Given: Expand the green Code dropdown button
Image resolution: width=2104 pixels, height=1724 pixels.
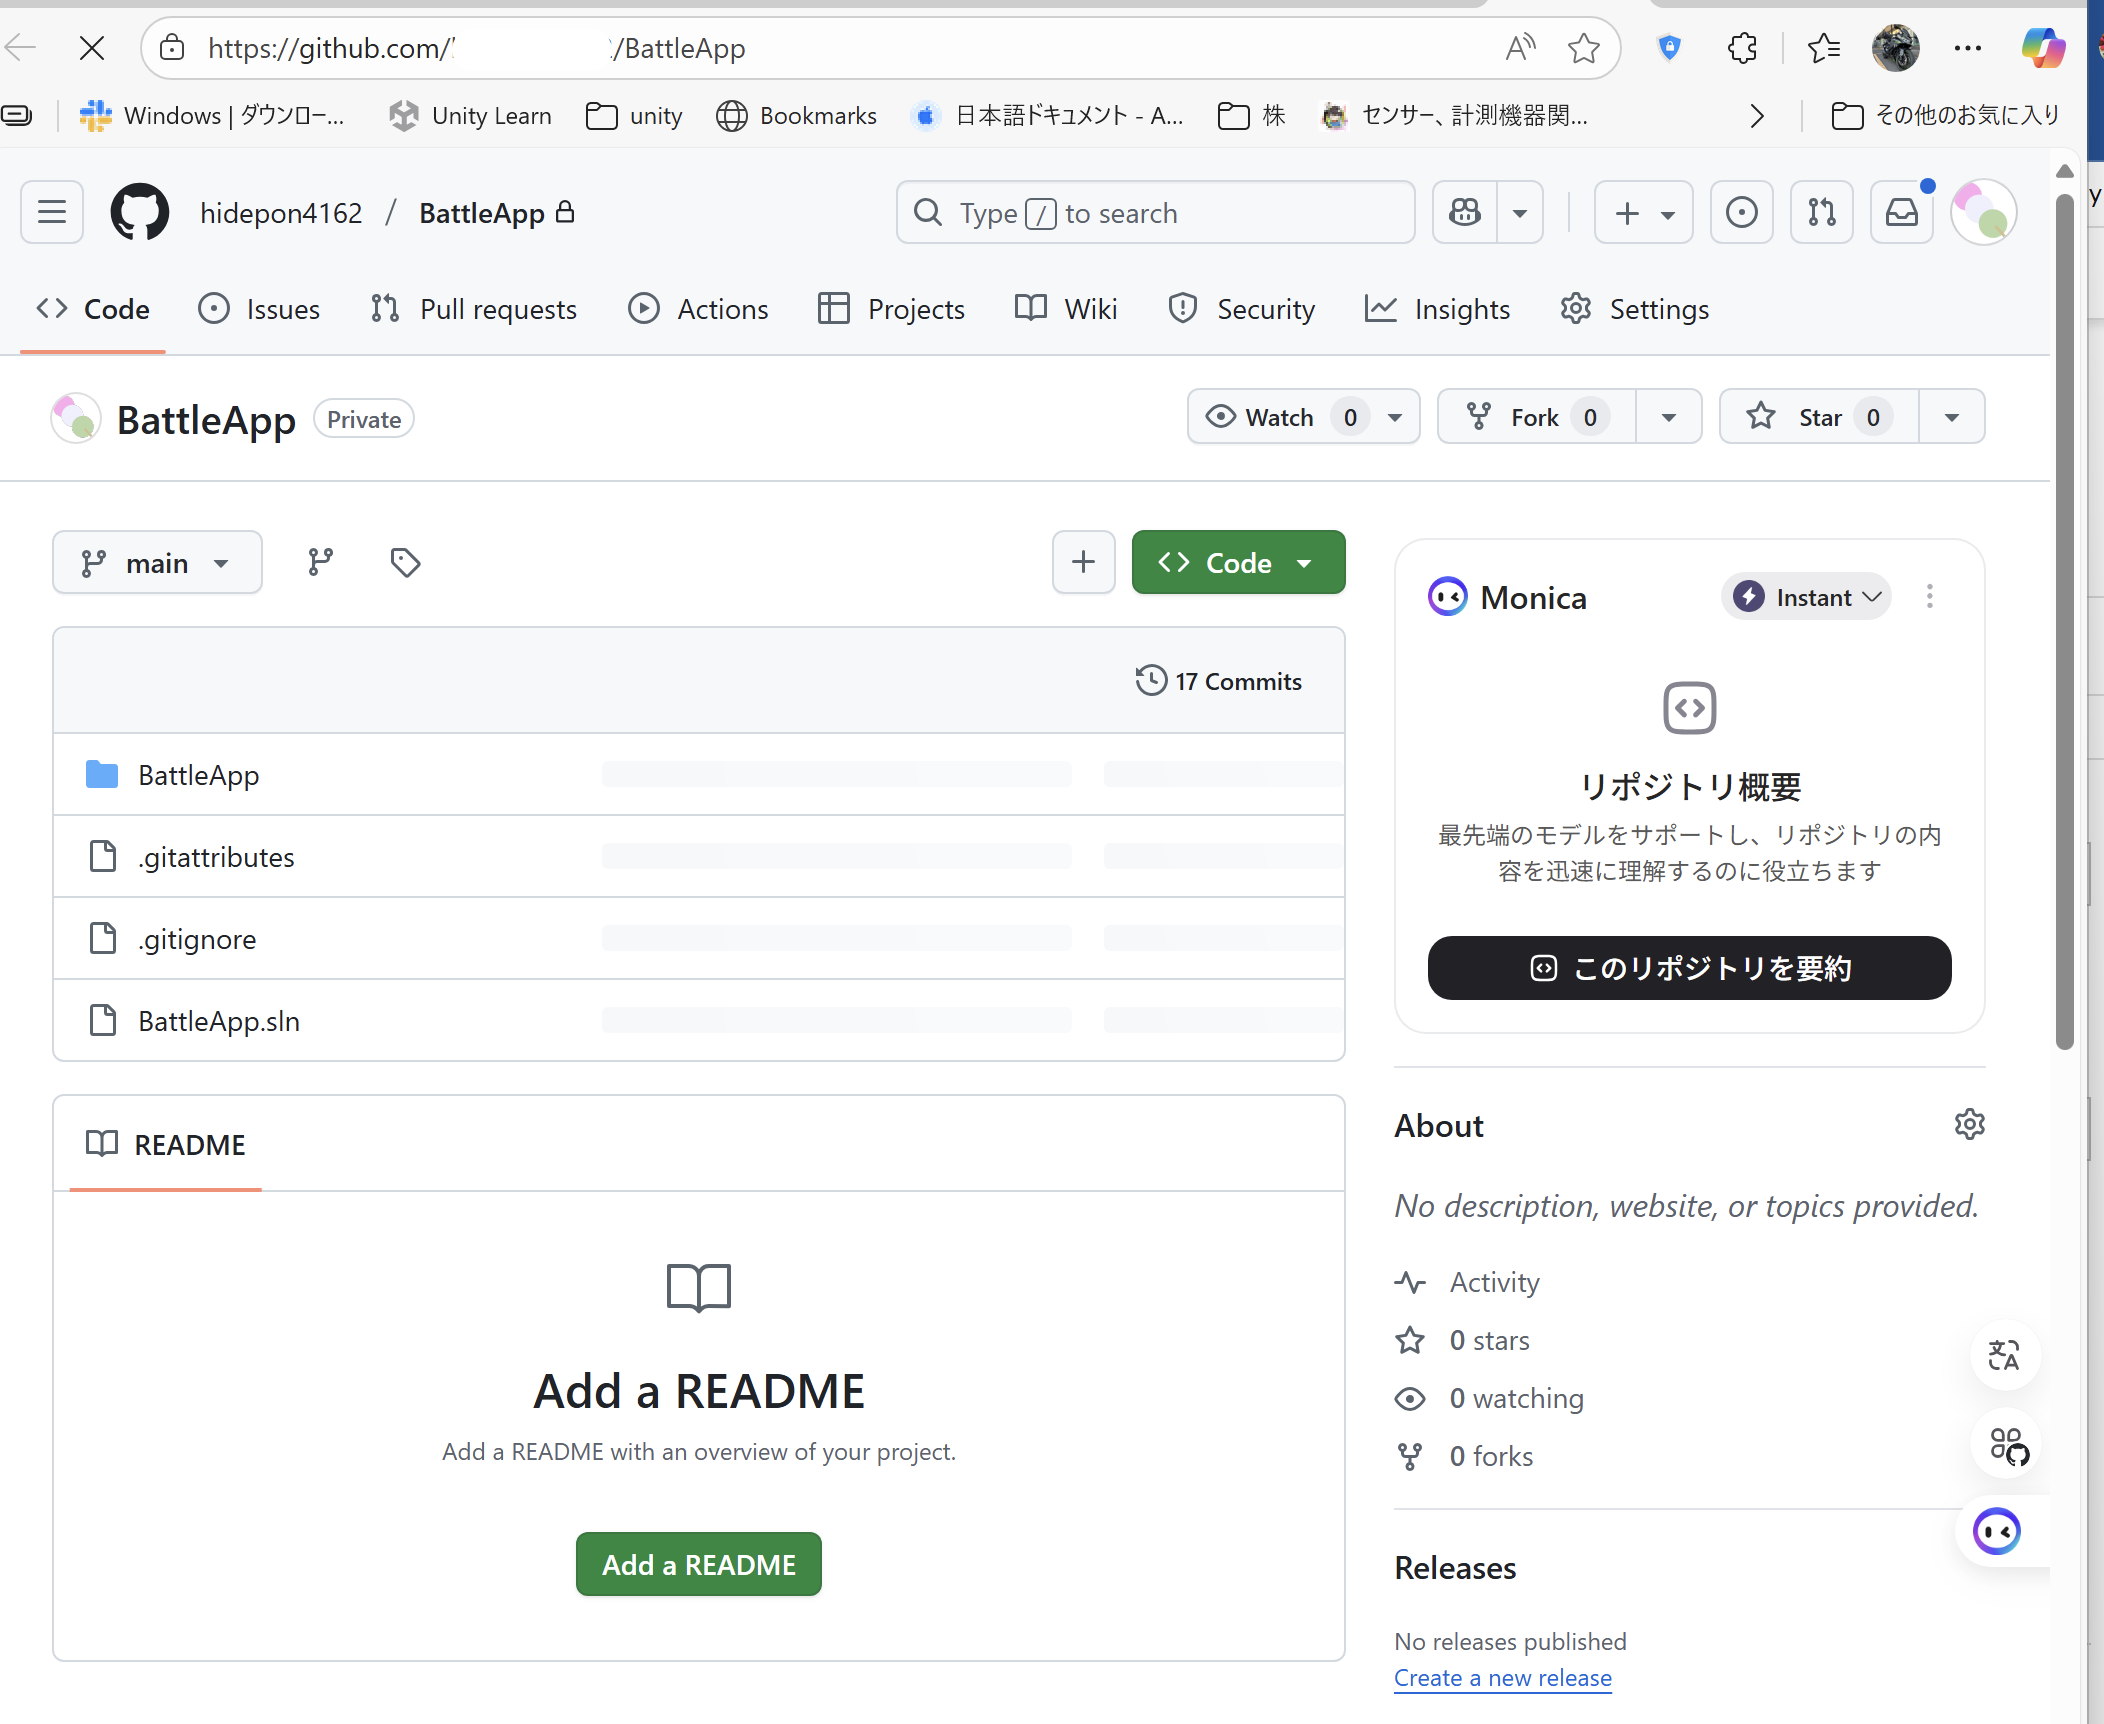Looking at the screenshot, I should (1238, 562).
